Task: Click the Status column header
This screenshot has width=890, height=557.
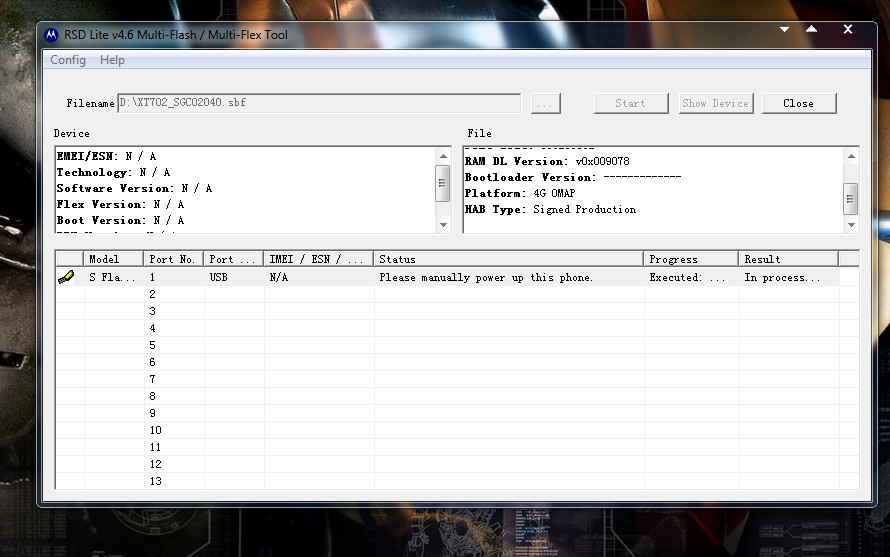Action: click(509, 259)
